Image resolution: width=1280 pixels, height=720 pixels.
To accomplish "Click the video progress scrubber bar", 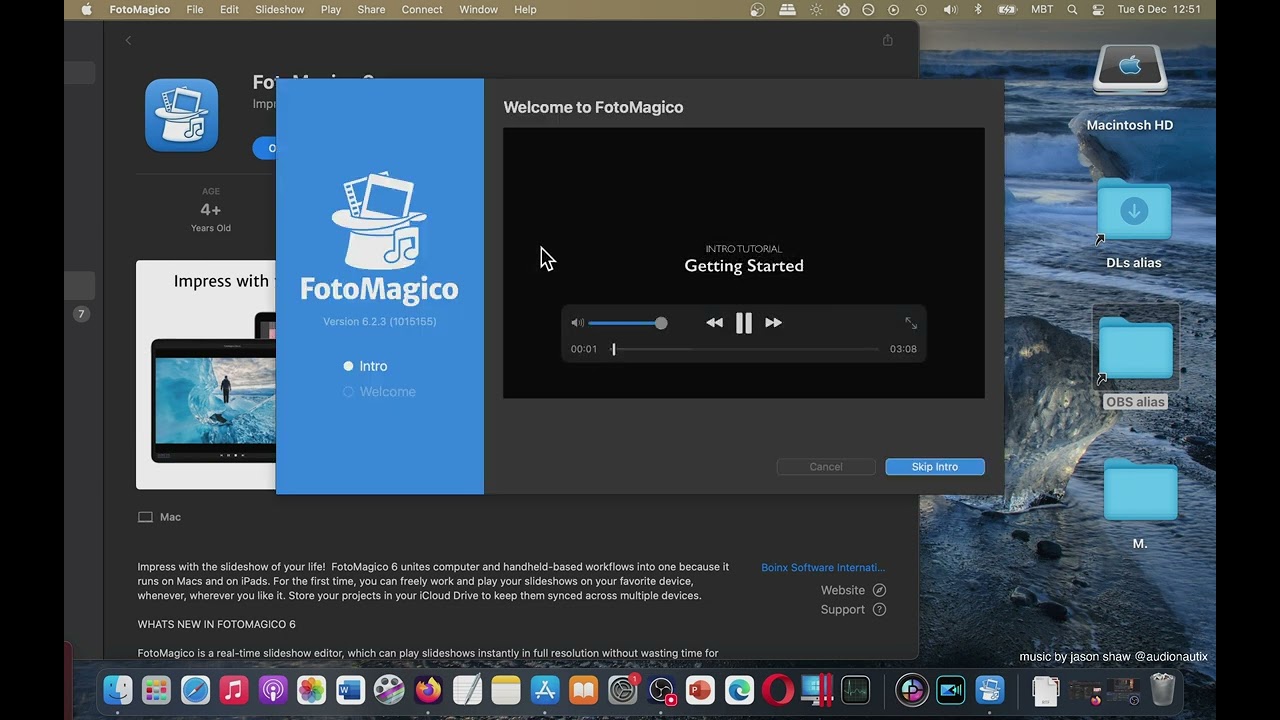I will click(746, 349).
